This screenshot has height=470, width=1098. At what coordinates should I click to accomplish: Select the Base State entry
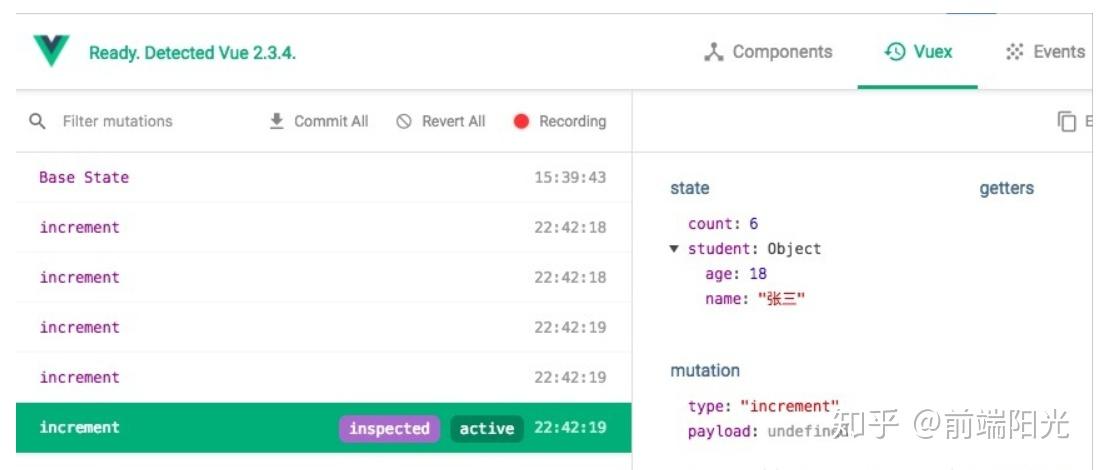coord(84,177)
